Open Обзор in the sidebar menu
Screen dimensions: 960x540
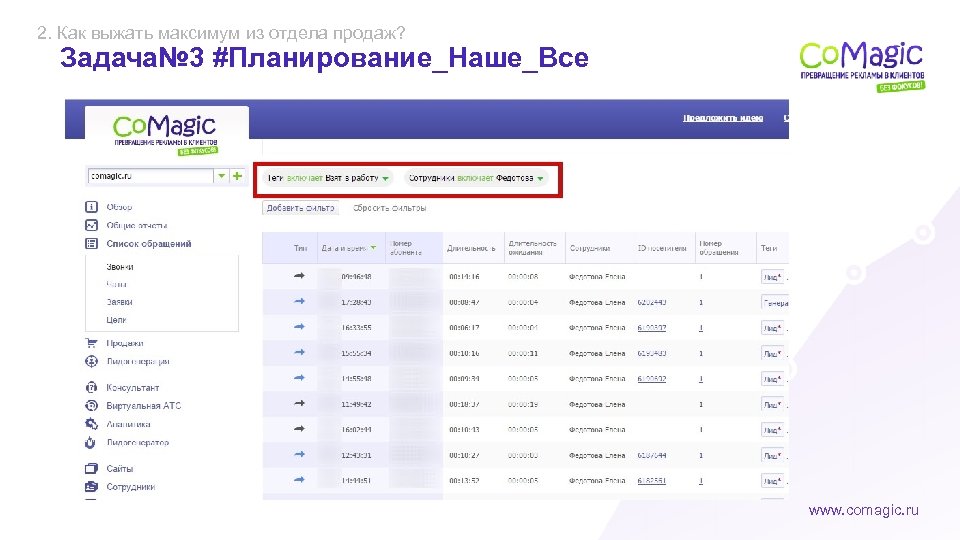pyautogui.click(x=119, y=207)
